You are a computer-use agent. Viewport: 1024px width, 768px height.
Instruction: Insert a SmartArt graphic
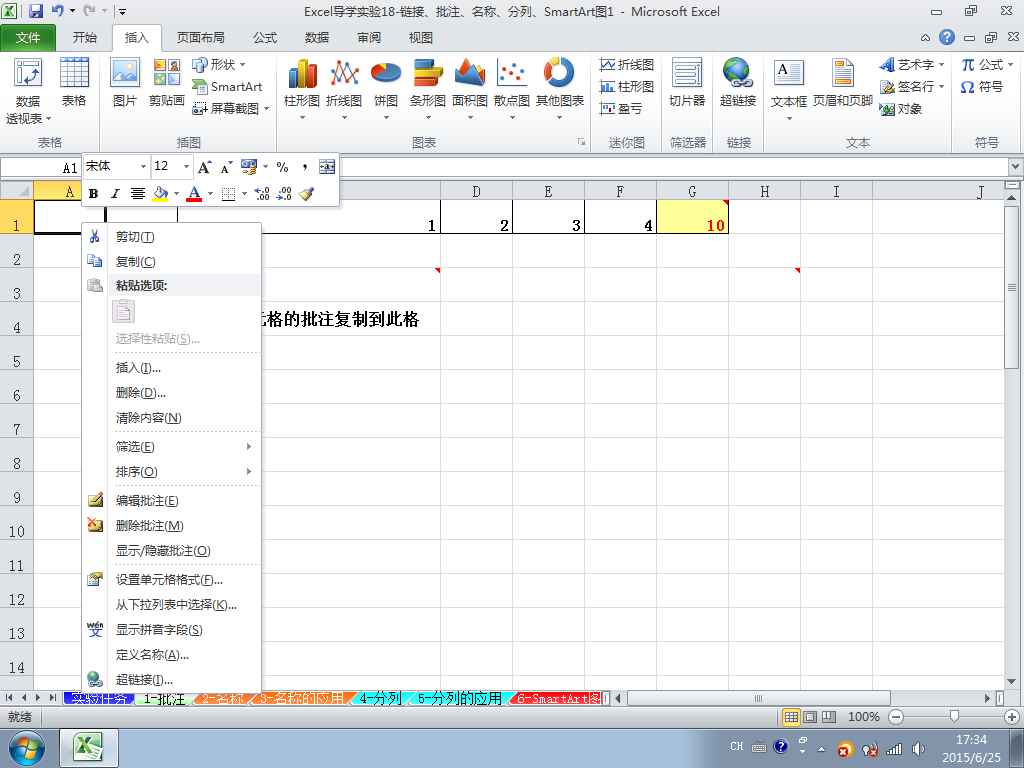(227, 86)
